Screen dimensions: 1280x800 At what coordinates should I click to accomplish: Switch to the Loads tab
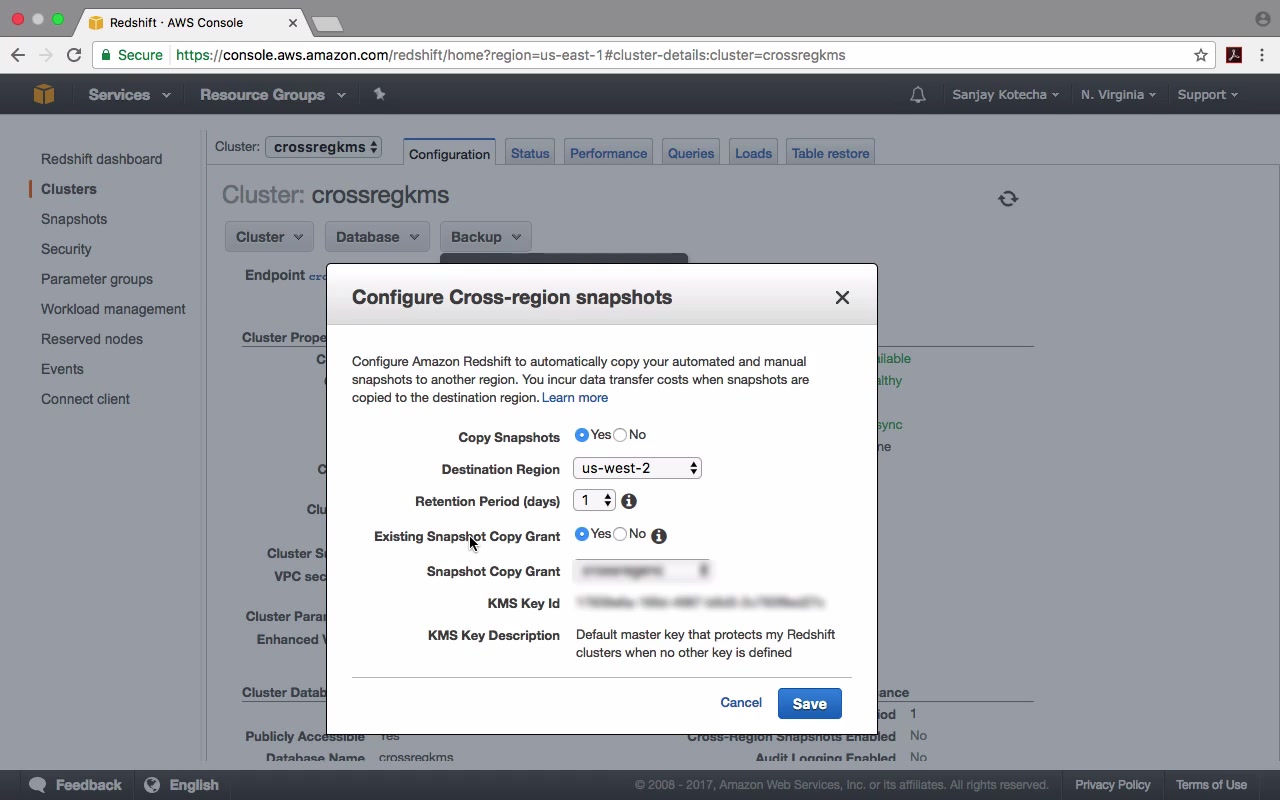coord(753,153)
